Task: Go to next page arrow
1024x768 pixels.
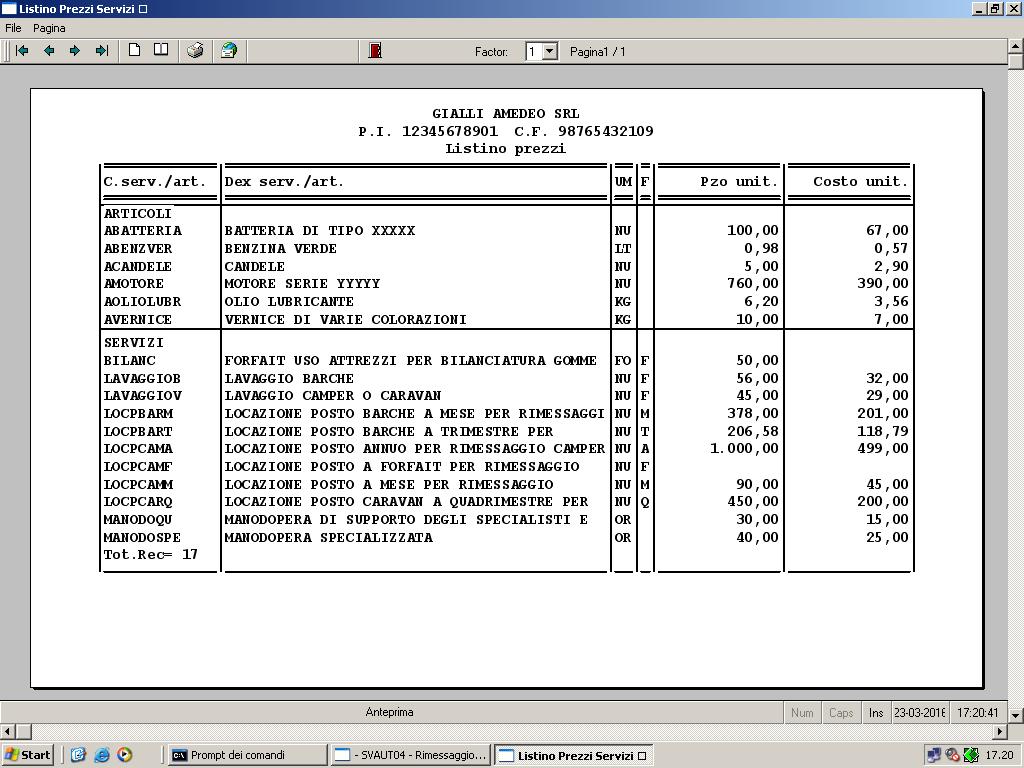Action: pyautogui.click(x=75, y=50)
